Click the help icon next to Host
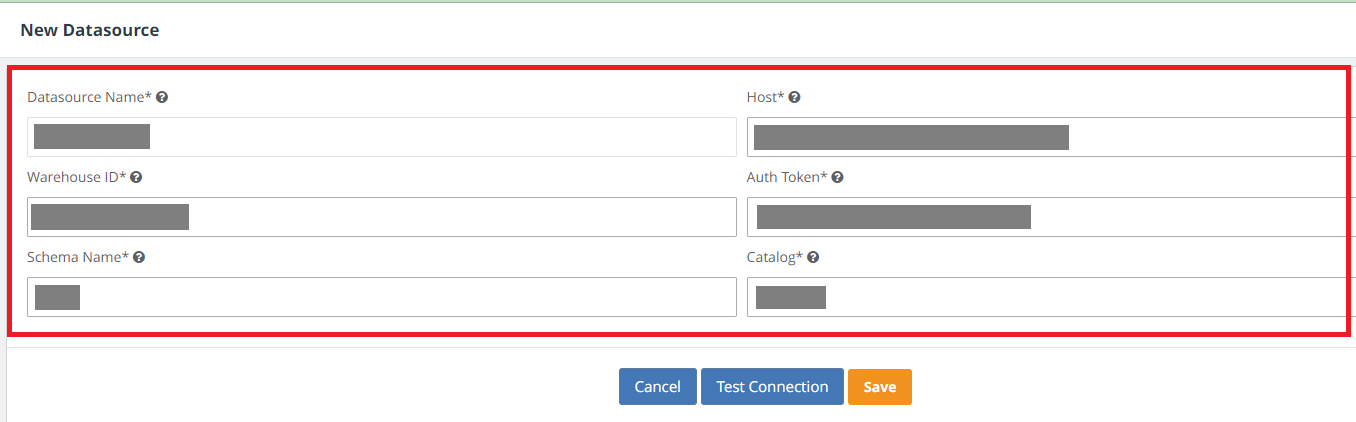The width and height of the screenshot is (1356, 422). (795, 98)
